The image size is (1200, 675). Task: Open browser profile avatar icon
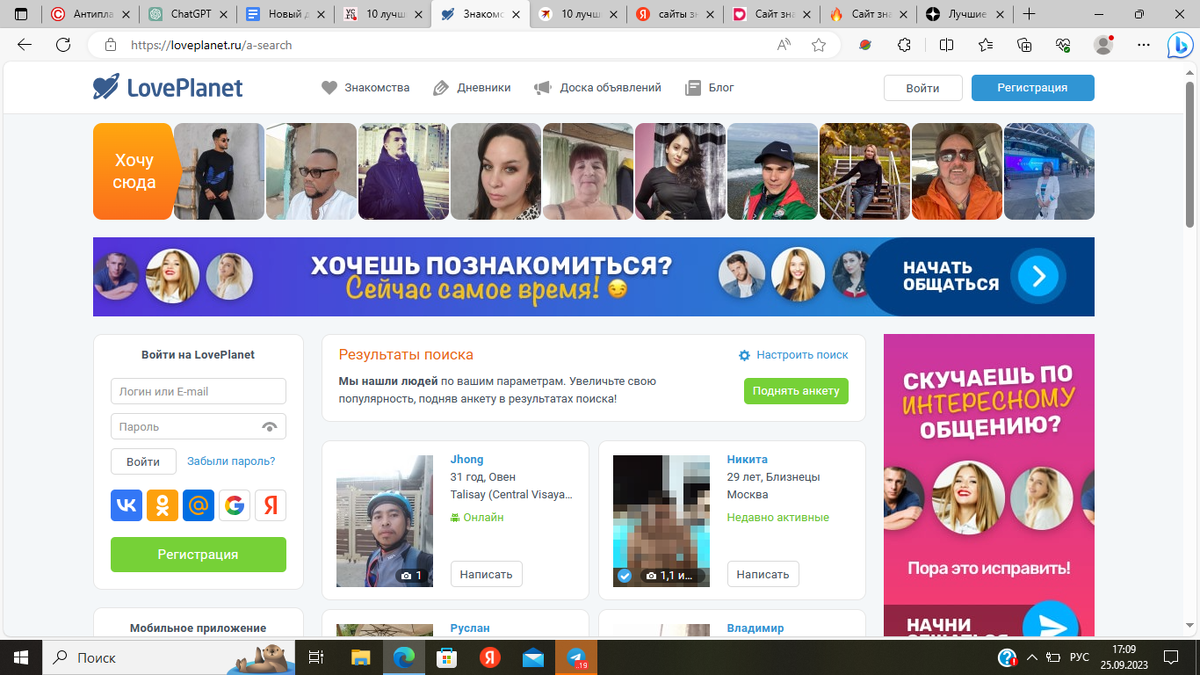click(1103, 45)
